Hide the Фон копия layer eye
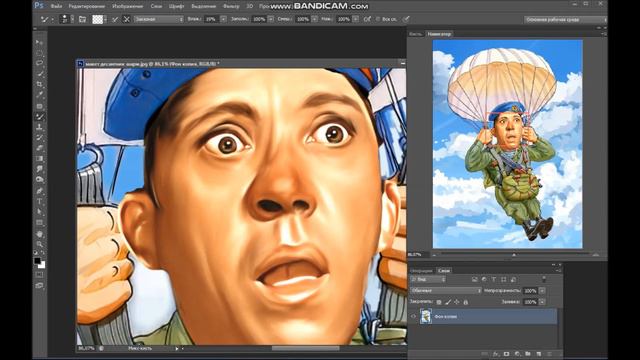Image resolution: width=640 pixels, height=360 pixels. pos(413,316)
